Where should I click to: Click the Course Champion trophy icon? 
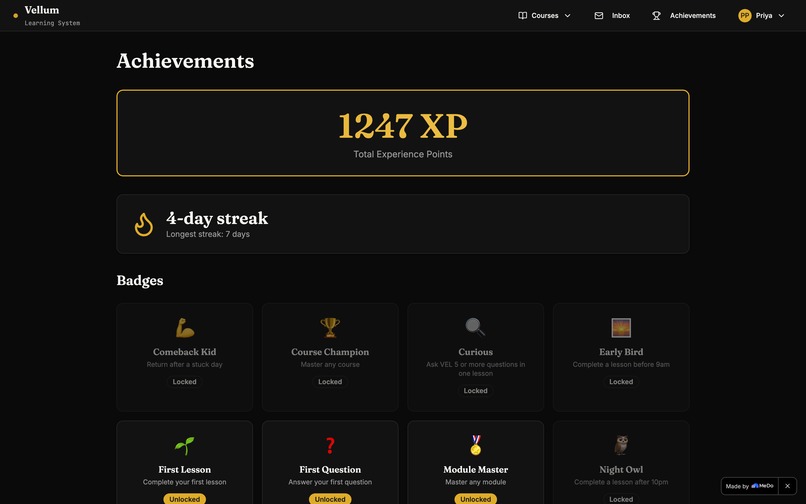[330, 328]
